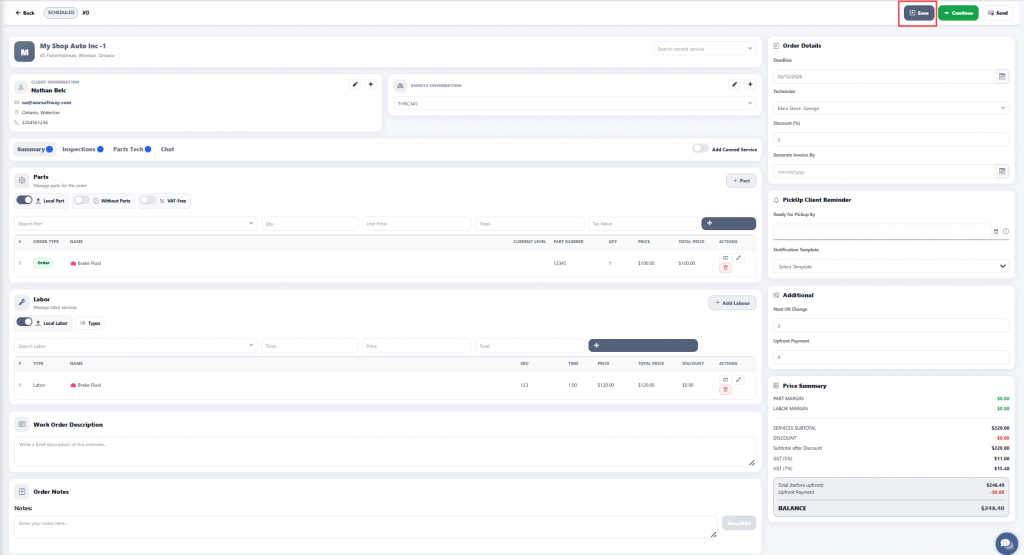
Task: Turn on Add Canned Service toggle
Action: pos(700,149)
